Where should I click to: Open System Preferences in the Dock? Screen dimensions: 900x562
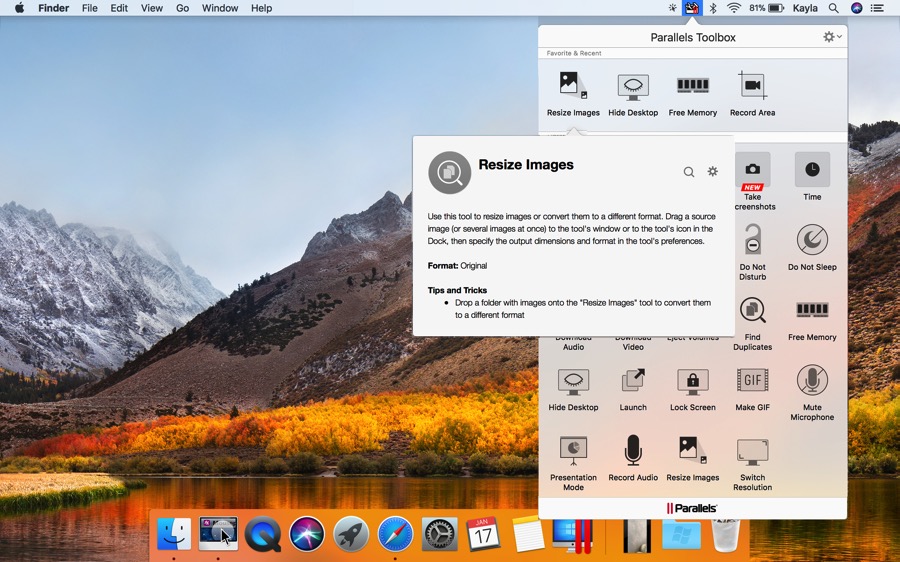(439, 534)
